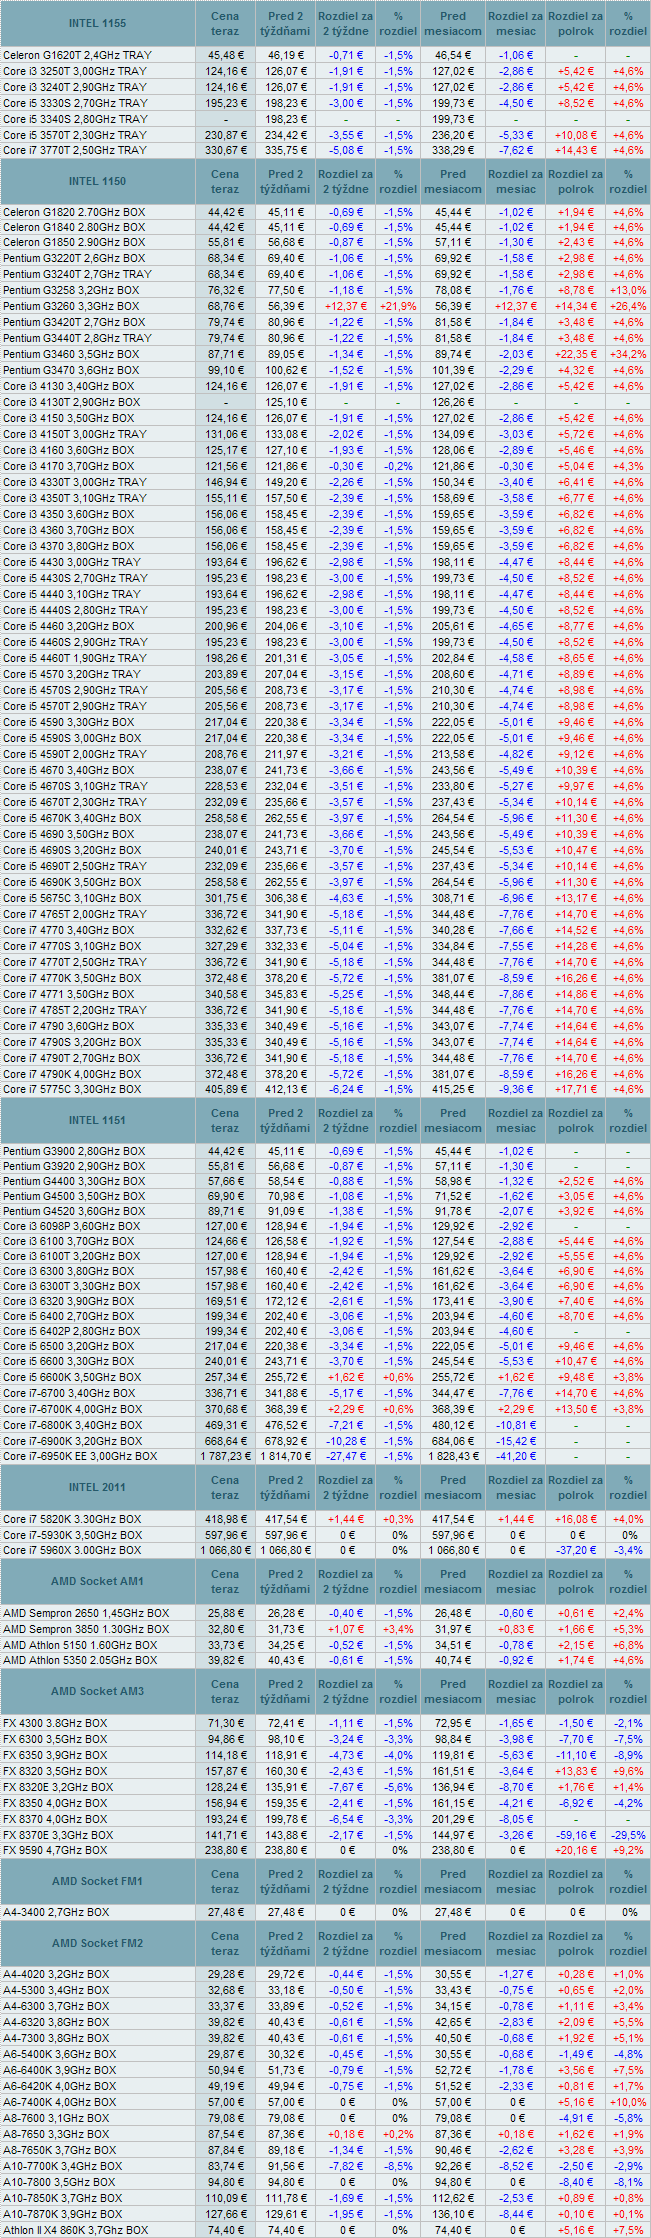Image resolution: width=651 pixels, height=2238 pixels.
Task: Select FX 9590 4,7GHz BOX row name
Action: pyautogui.click(x=55, y=1850)
